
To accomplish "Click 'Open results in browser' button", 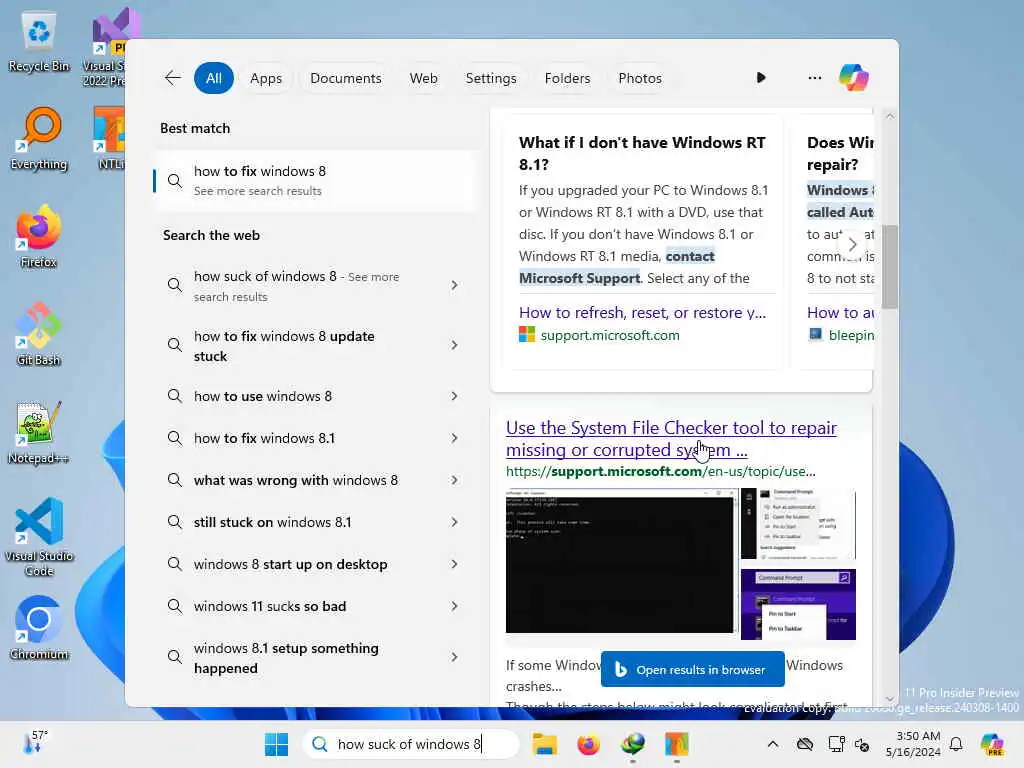I will pos(692,669).
